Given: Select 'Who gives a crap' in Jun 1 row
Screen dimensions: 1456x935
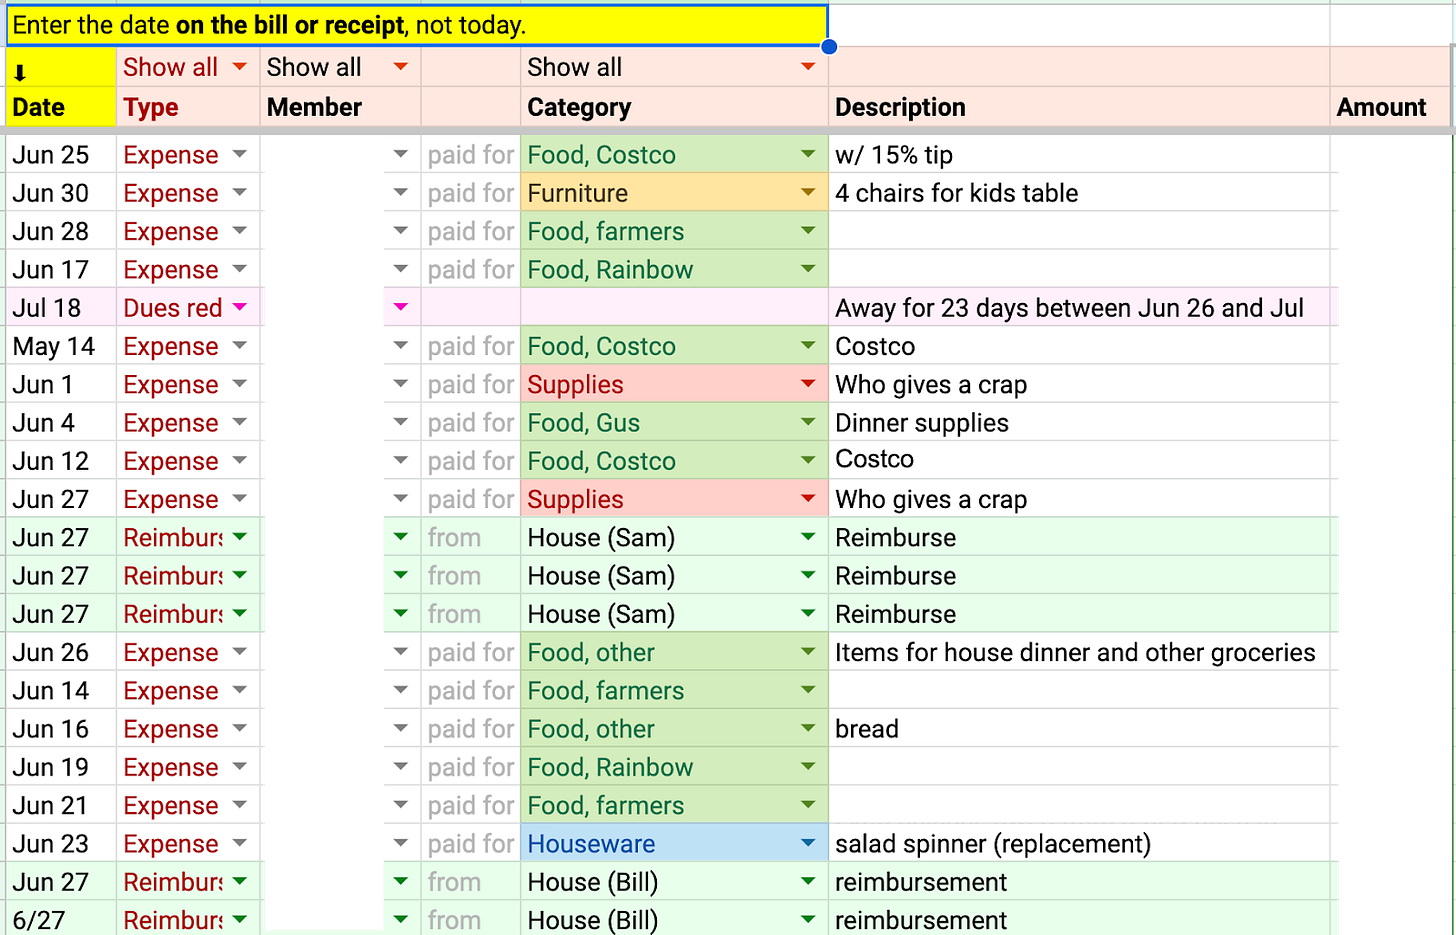Looking at the screenshot, I should [x=1079, y=385].
